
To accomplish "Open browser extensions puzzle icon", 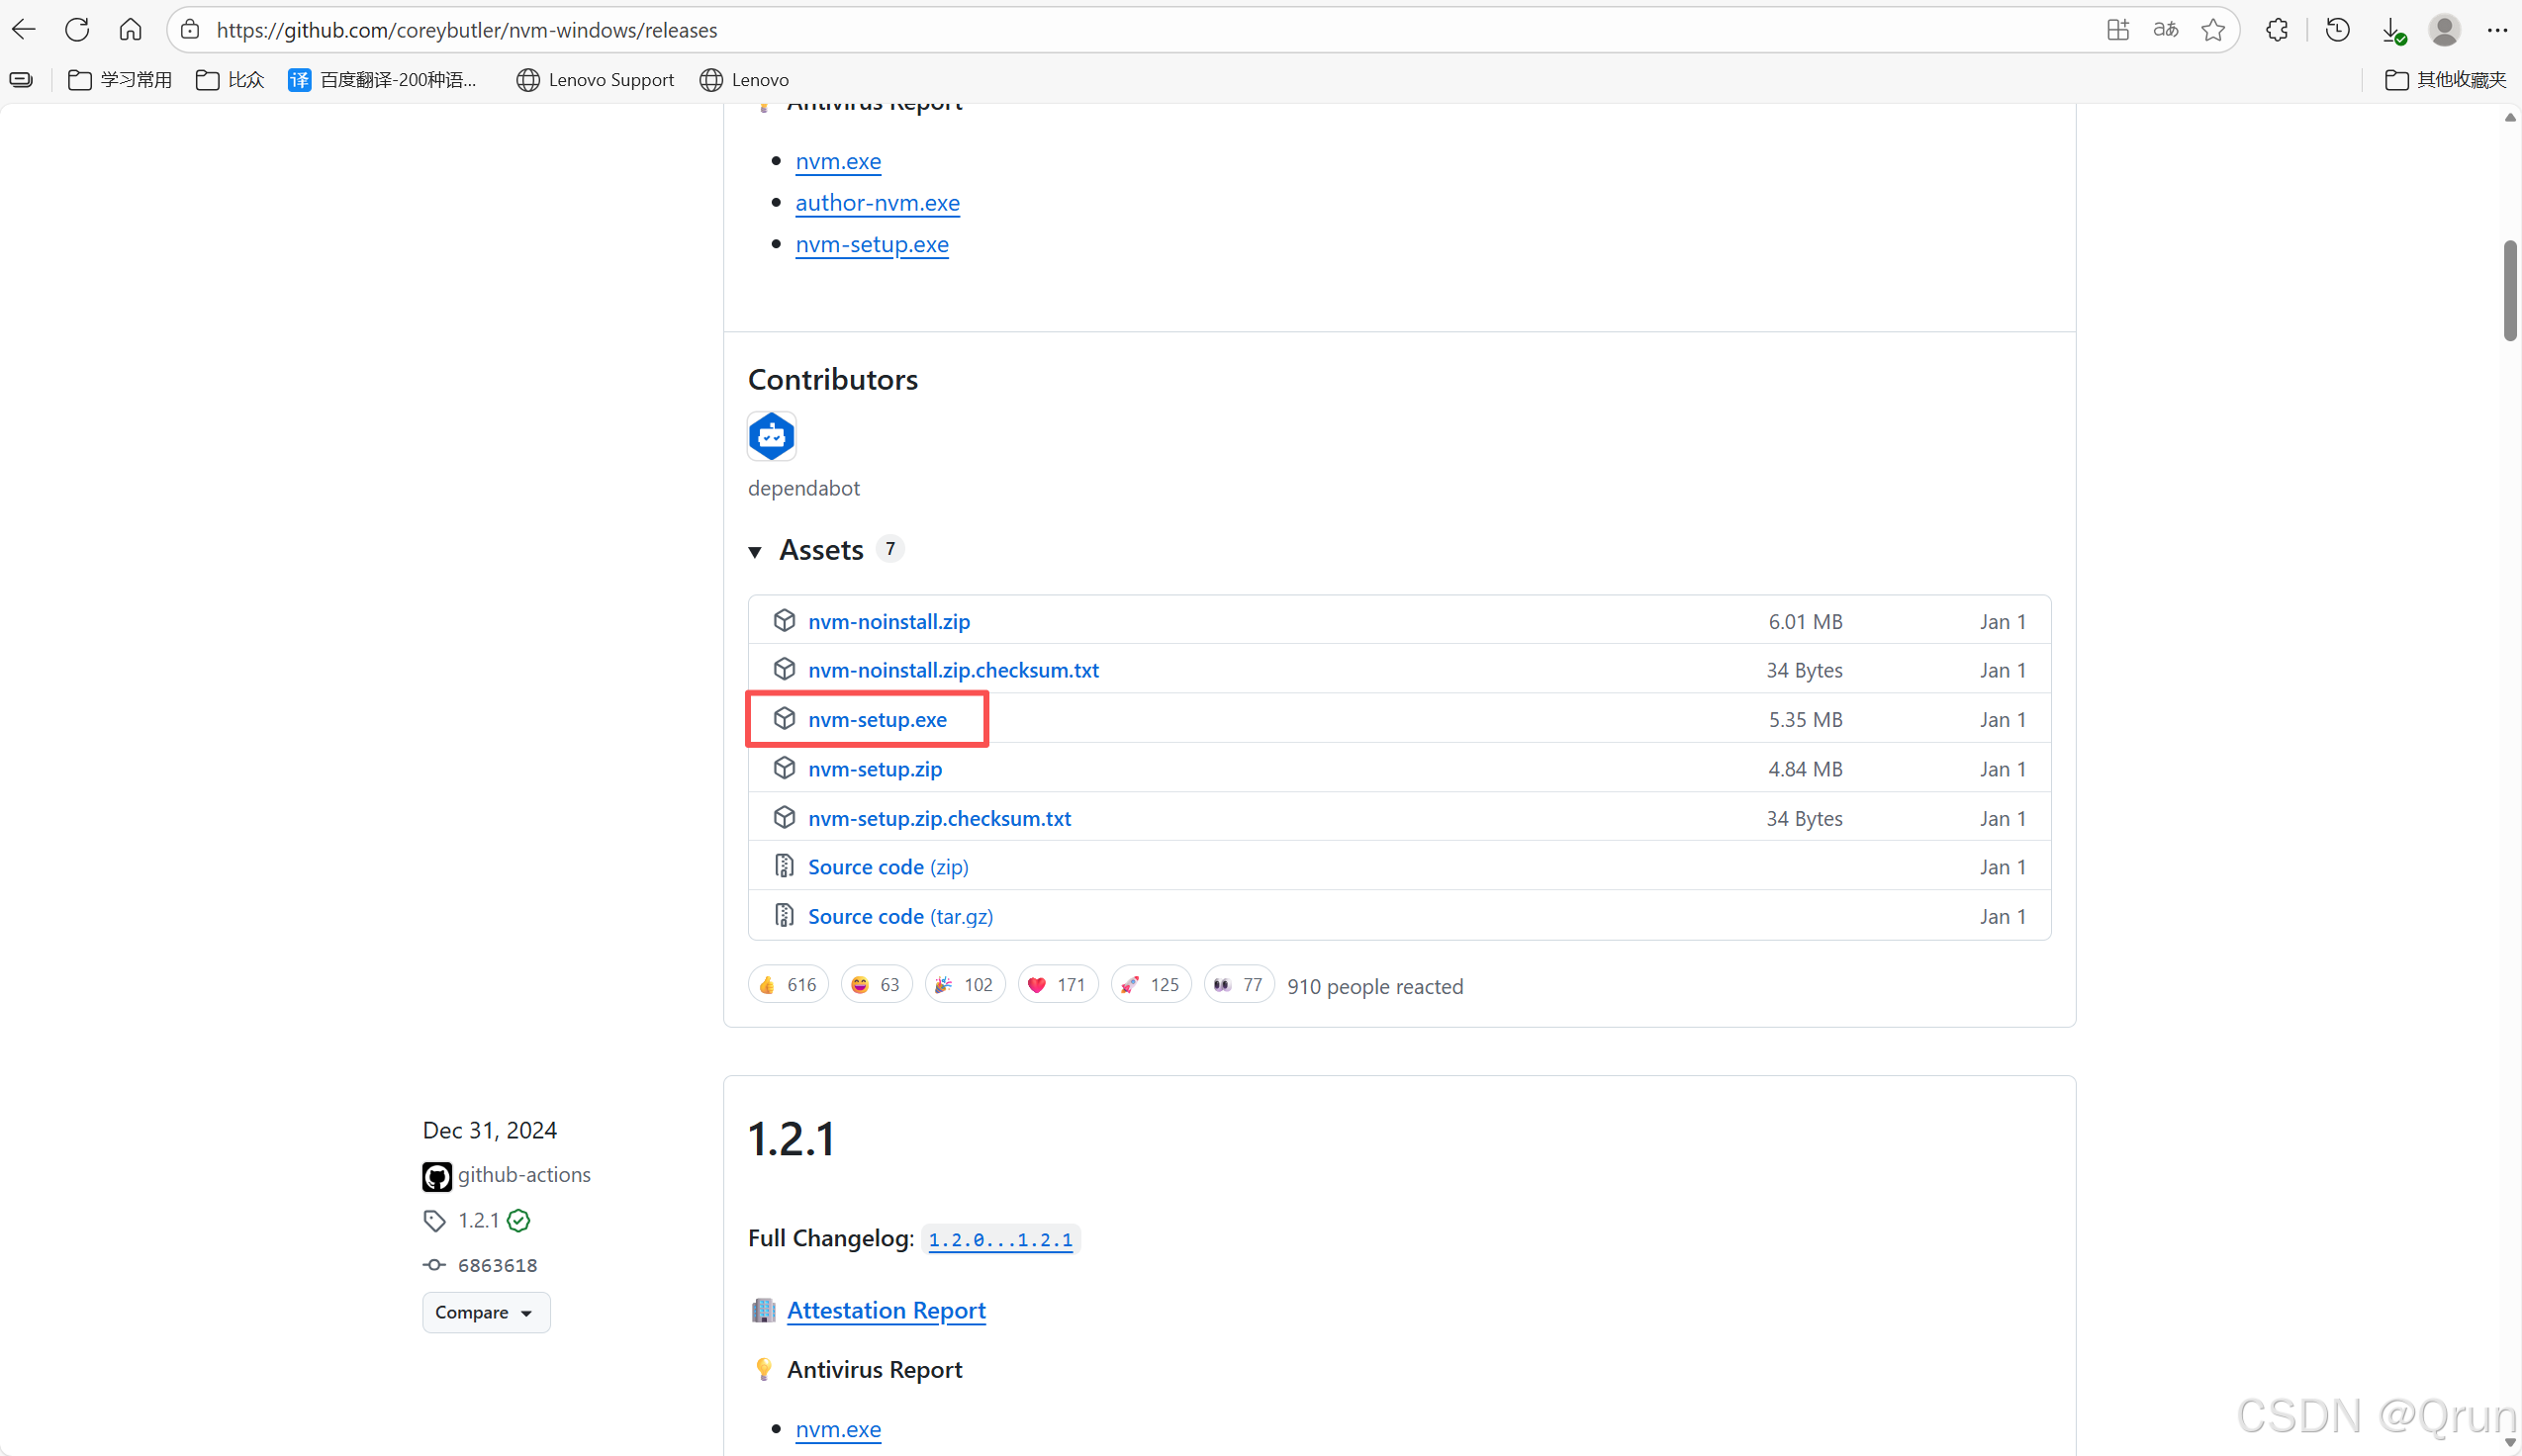I will pyautogui.click(x=2277, y=30).
